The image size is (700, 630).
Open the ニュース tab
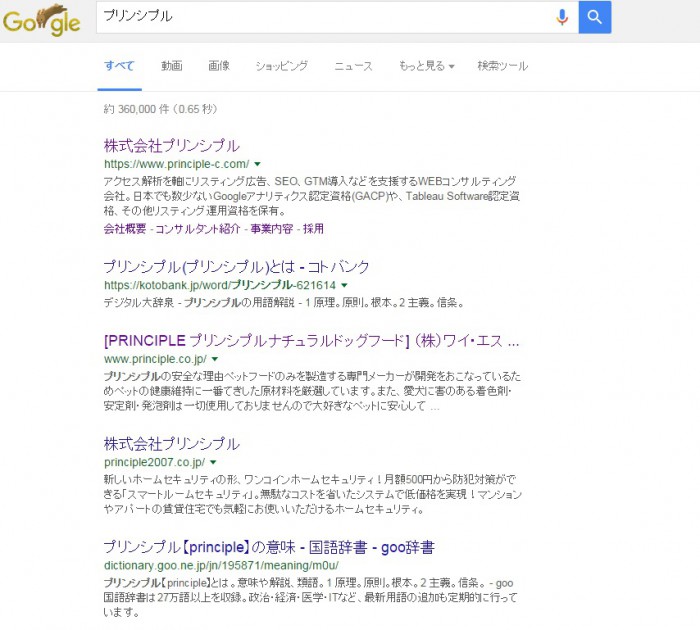point(353,66)
